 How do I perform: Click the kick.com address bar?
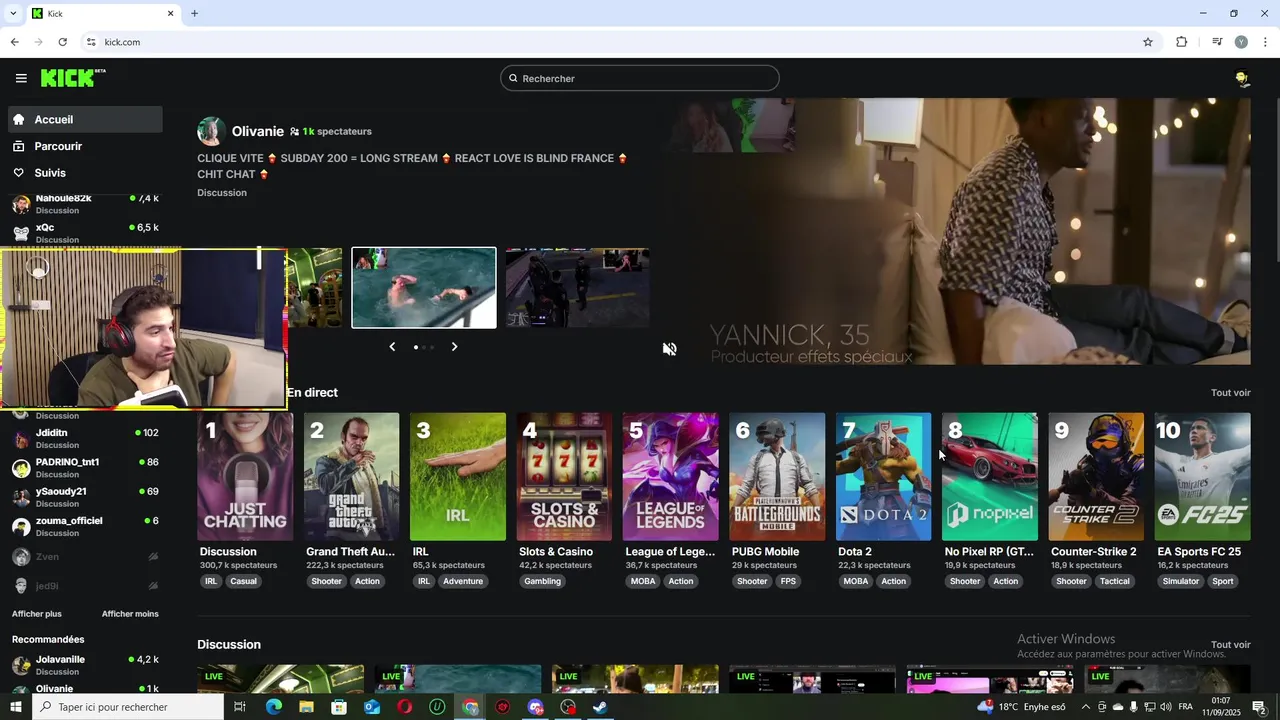click(x=610, y=42)
